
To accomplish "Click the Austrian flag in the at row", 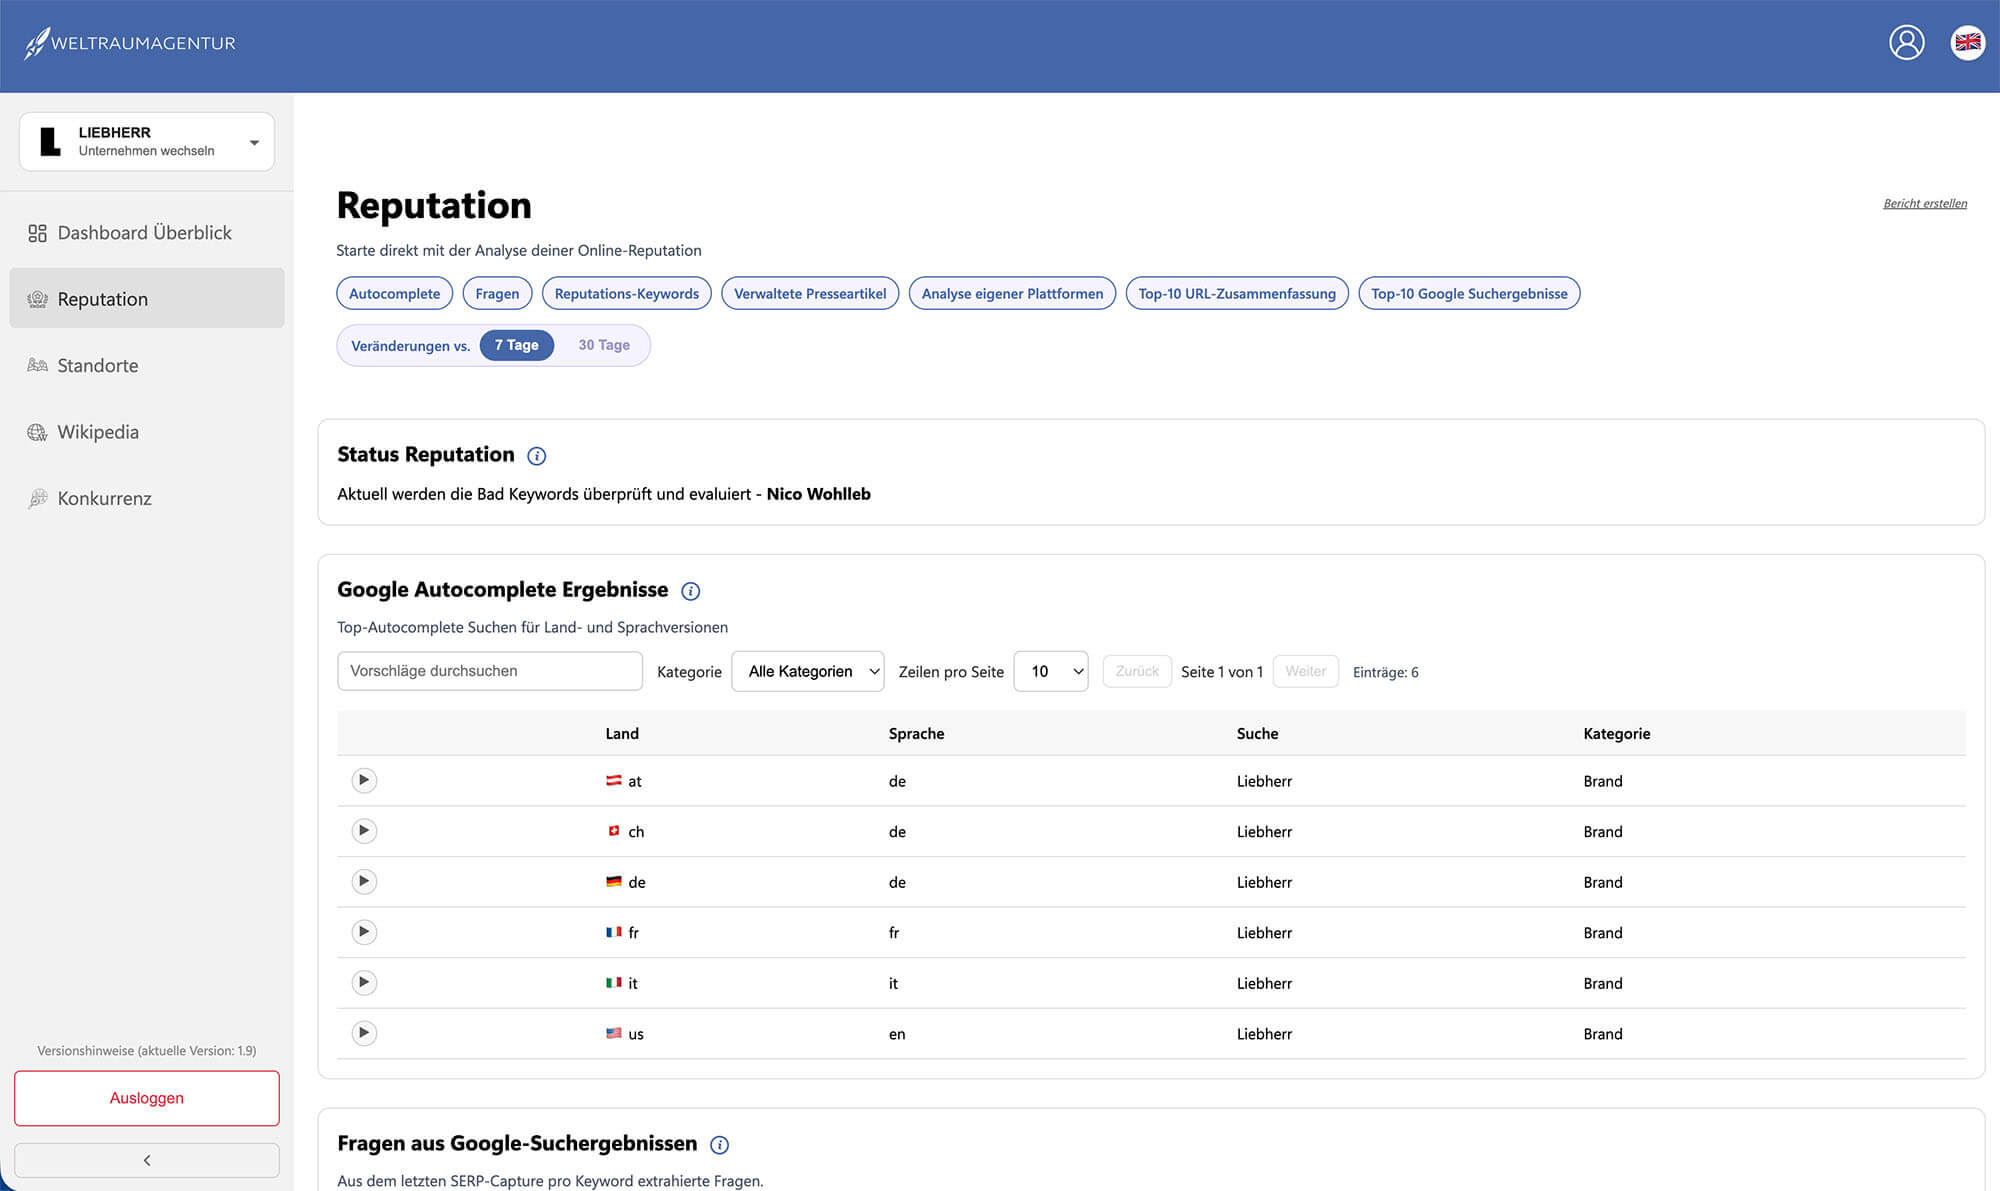I will pos(614,781).
